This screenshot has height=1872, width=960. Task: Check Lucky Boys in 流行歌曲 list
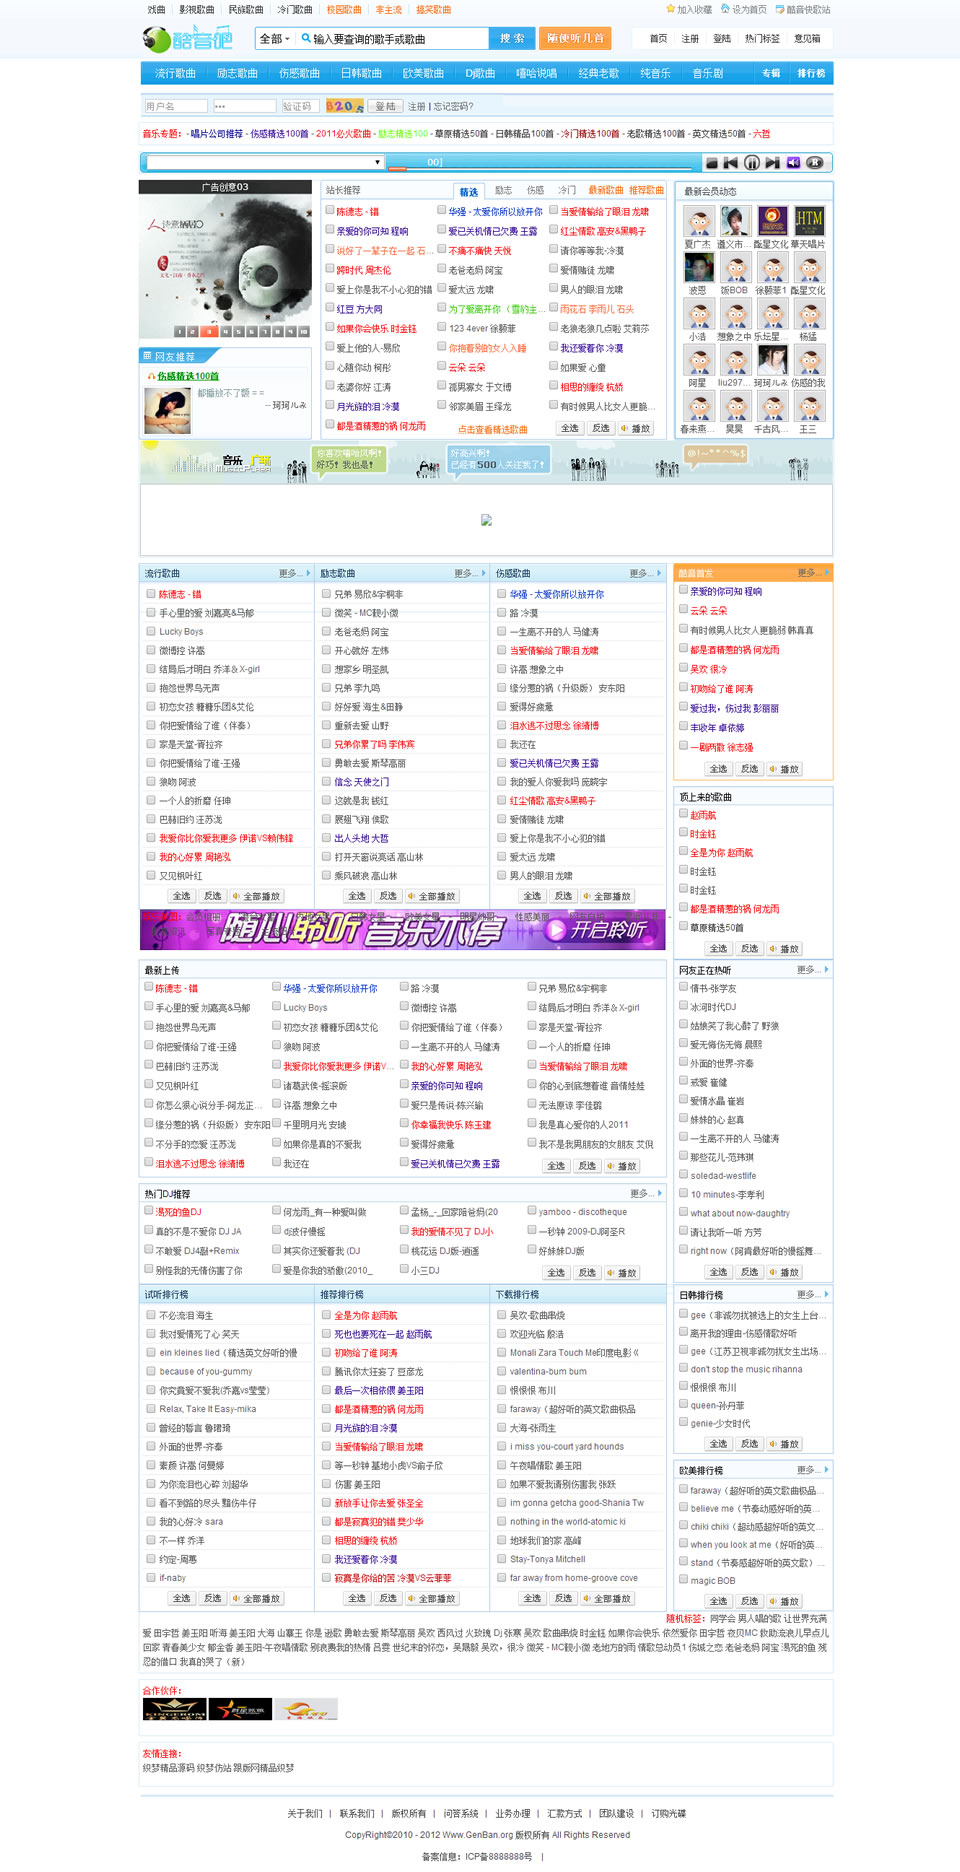coord(151,631)
